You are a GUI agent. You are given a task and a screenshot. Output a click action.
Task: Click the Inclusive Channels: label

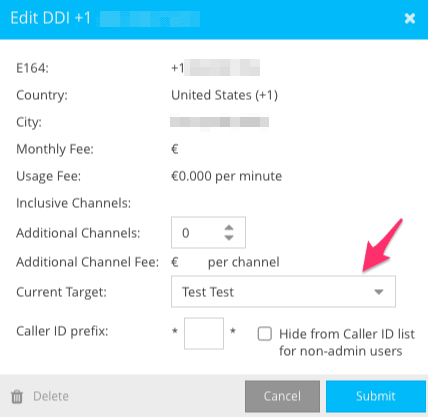coord(74,203)
